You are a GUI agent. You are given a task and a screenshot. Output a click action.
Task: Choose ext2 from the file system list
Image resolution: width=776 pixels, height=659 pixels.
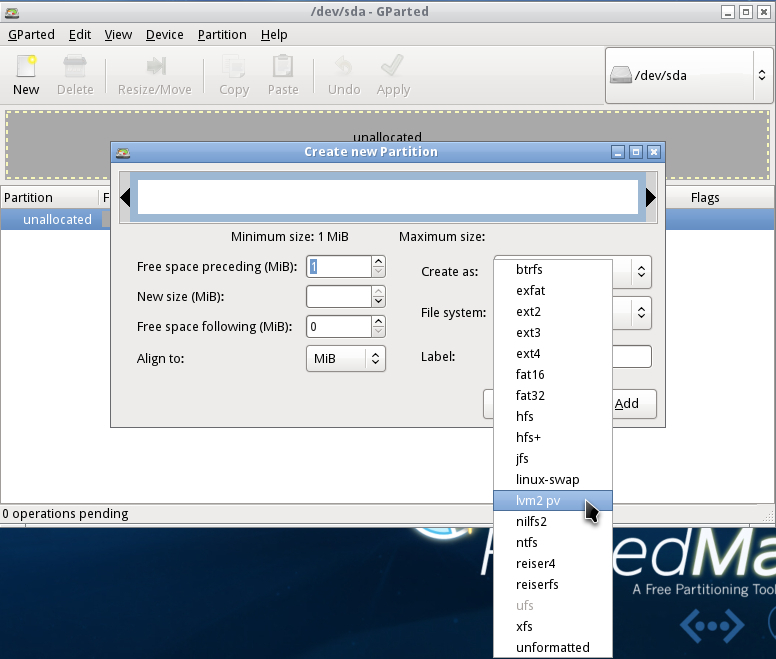pyautogui.click(x=553, y=311)
